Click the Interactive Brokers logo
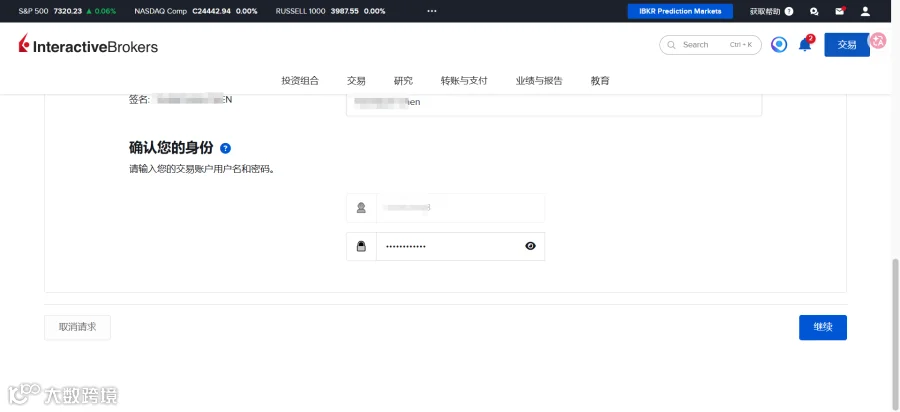This screenshot has height=412, width=900. [x=88, y=45]
